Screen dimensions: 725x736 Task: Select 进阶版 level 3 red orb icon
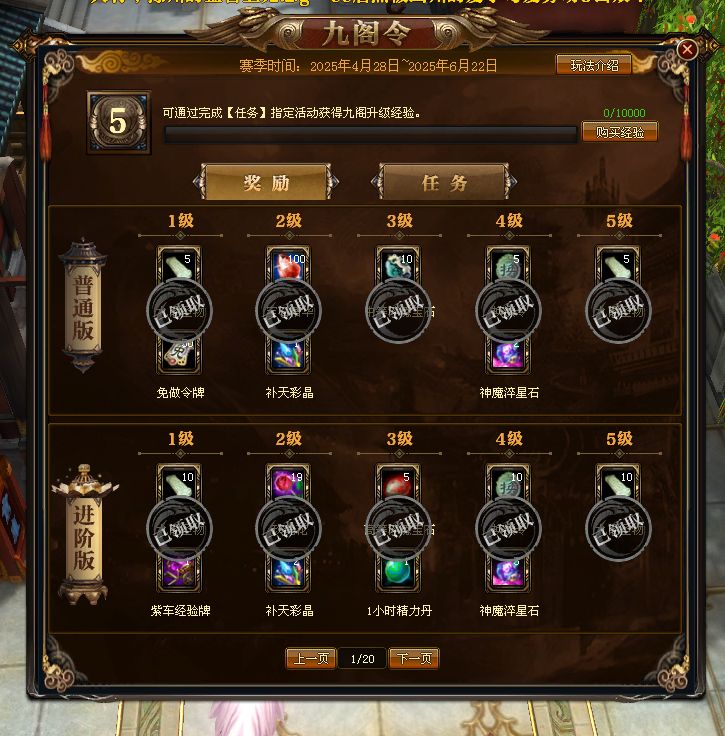point(398,483)
